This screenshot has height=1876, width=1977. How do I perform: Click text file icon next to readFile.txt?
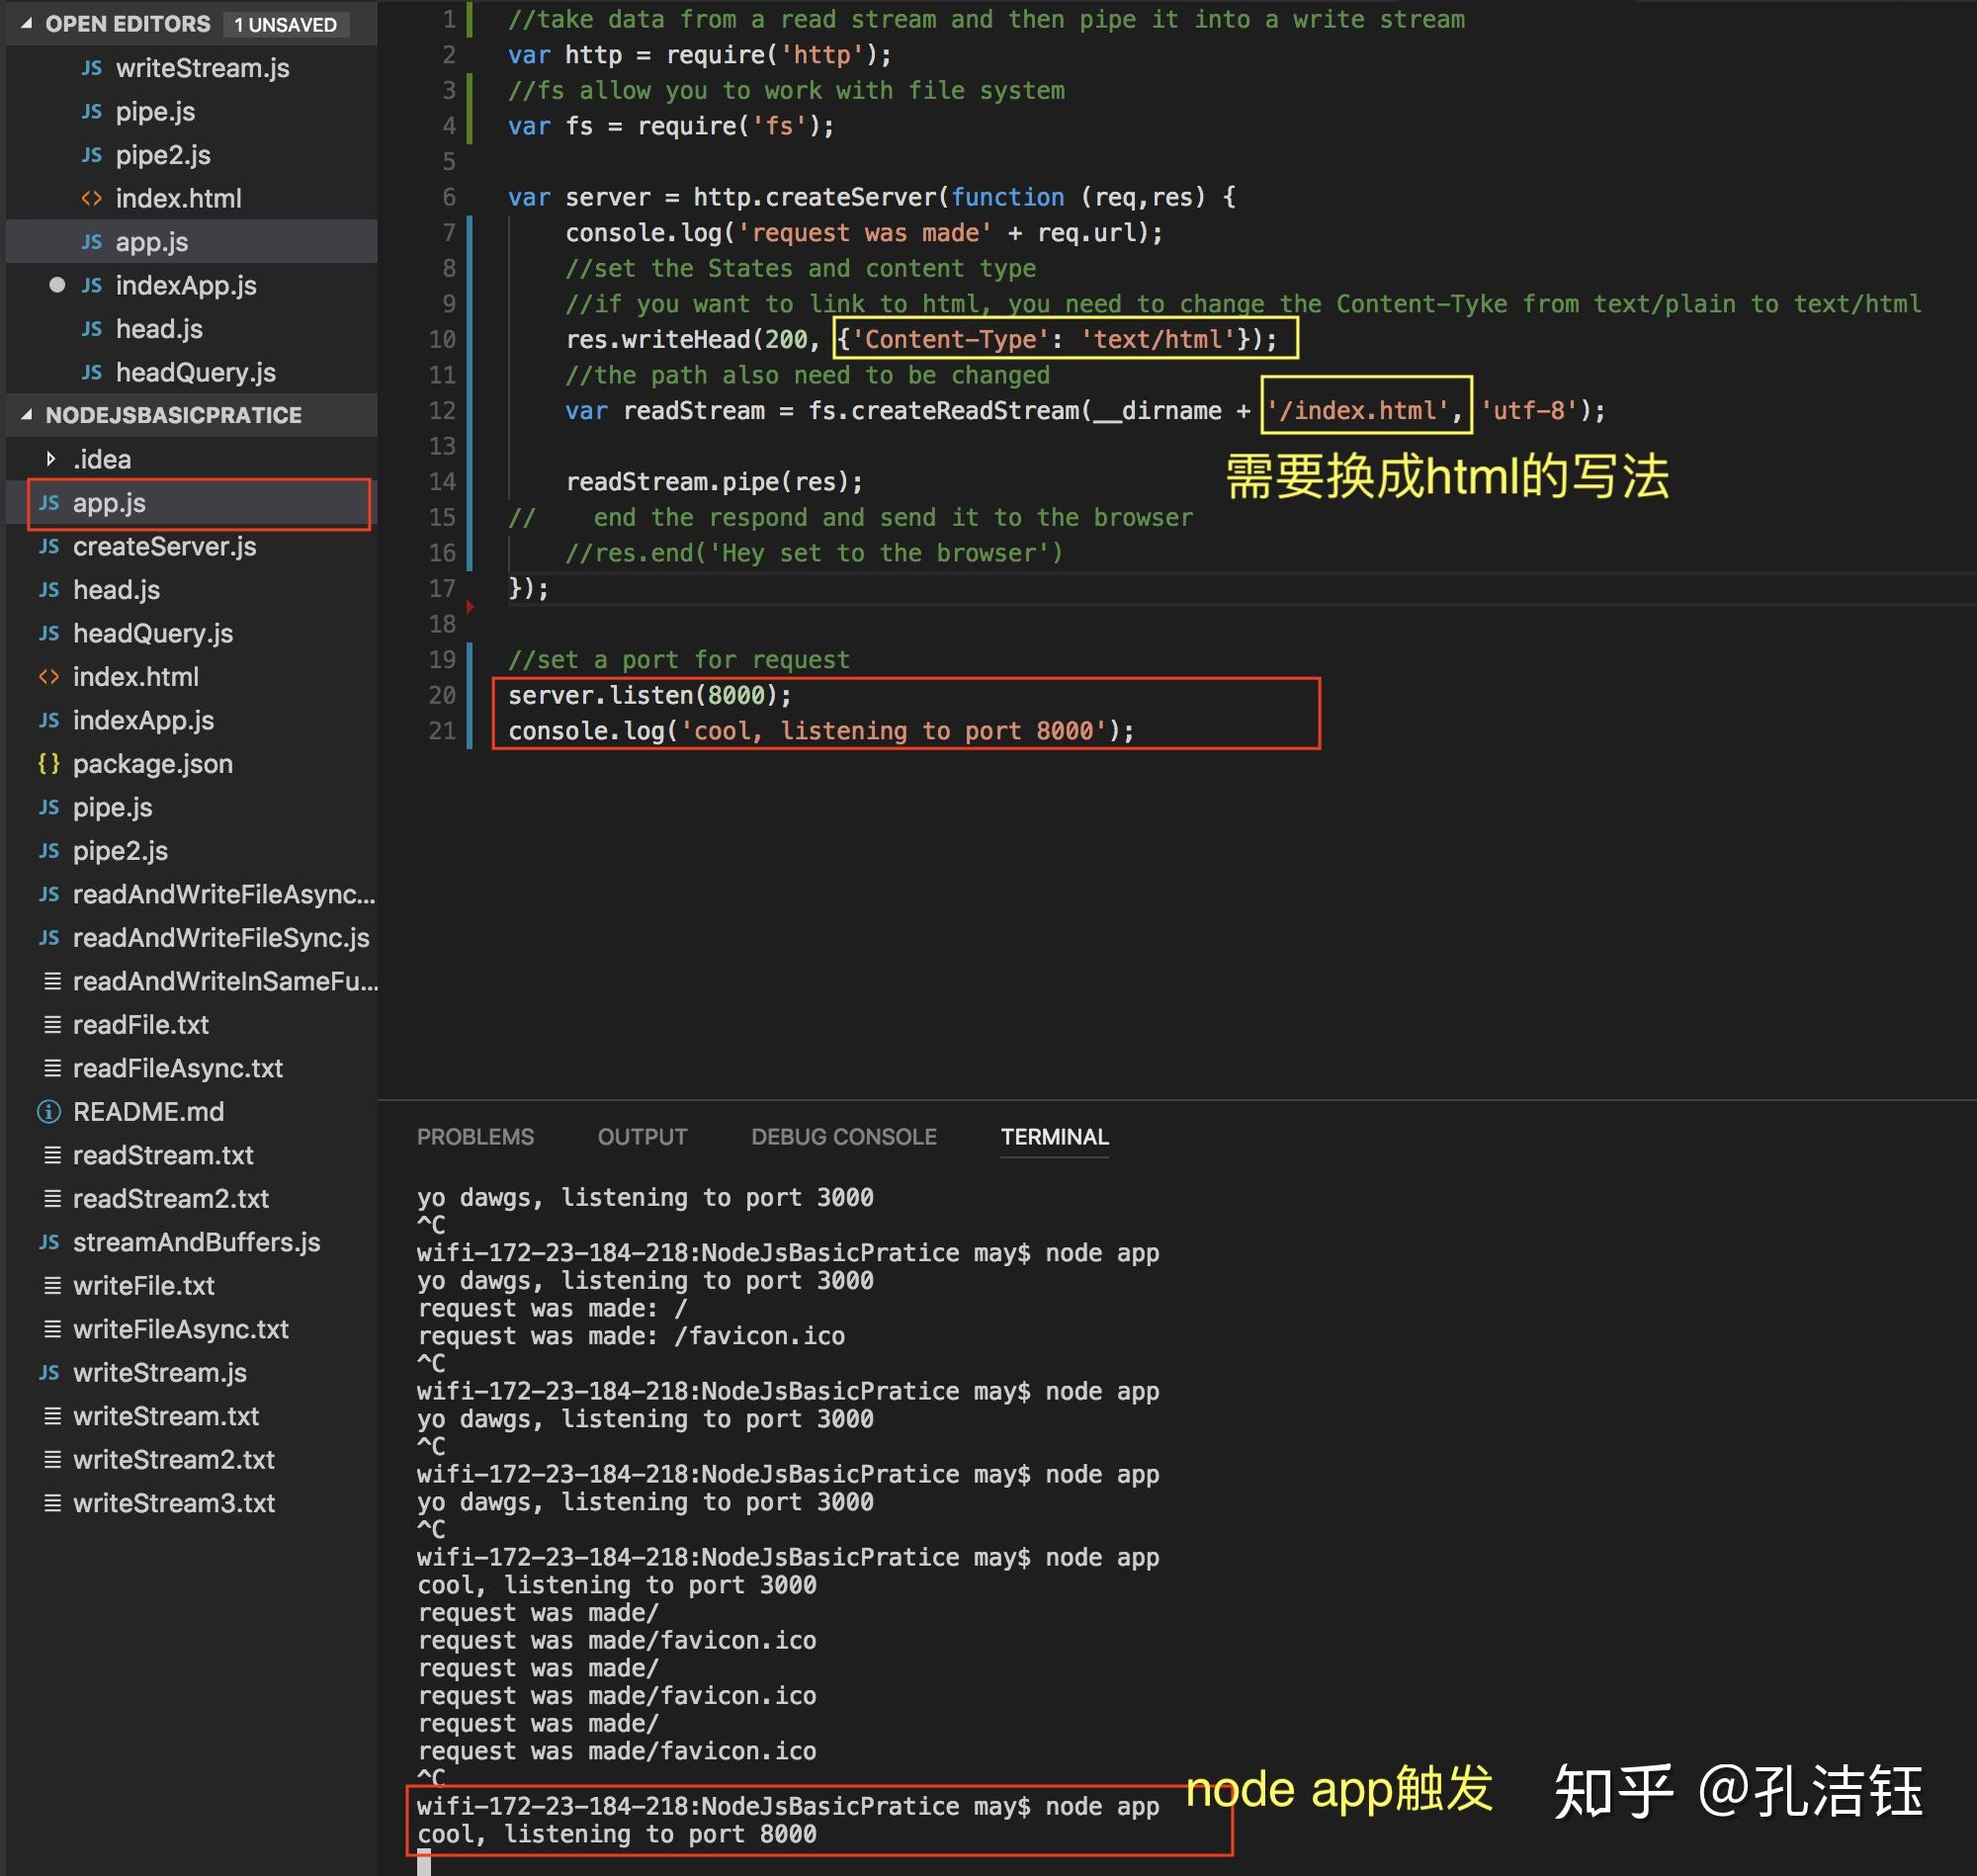pos(52,1025)
